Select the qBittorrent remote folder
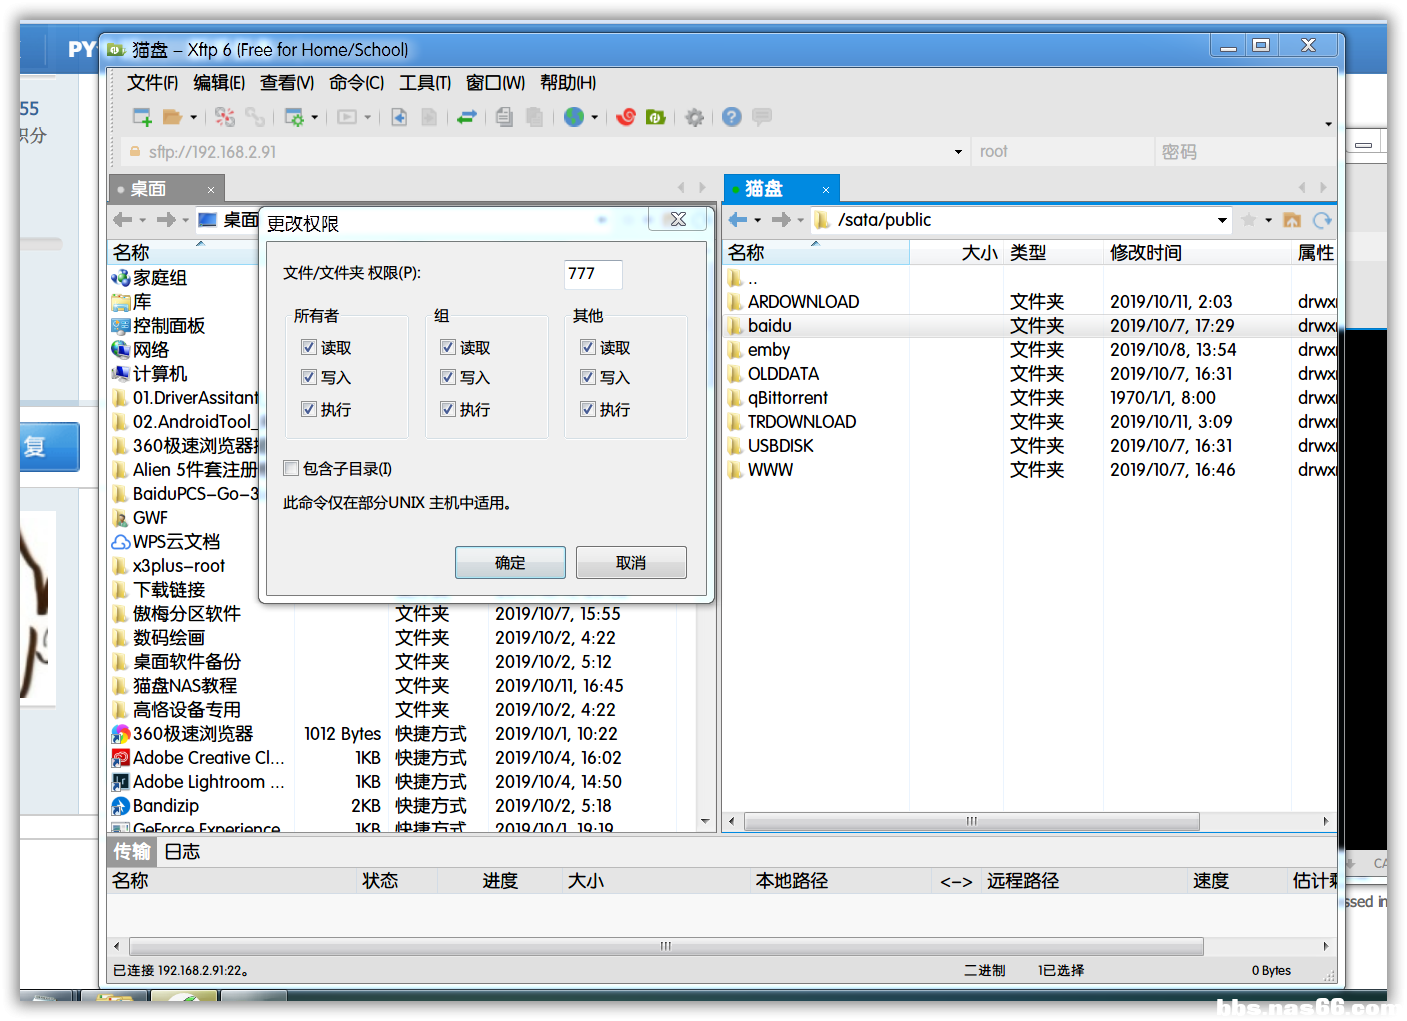Image resolution: width=1407 pixels, height=1021 pixels. point(787,398)
